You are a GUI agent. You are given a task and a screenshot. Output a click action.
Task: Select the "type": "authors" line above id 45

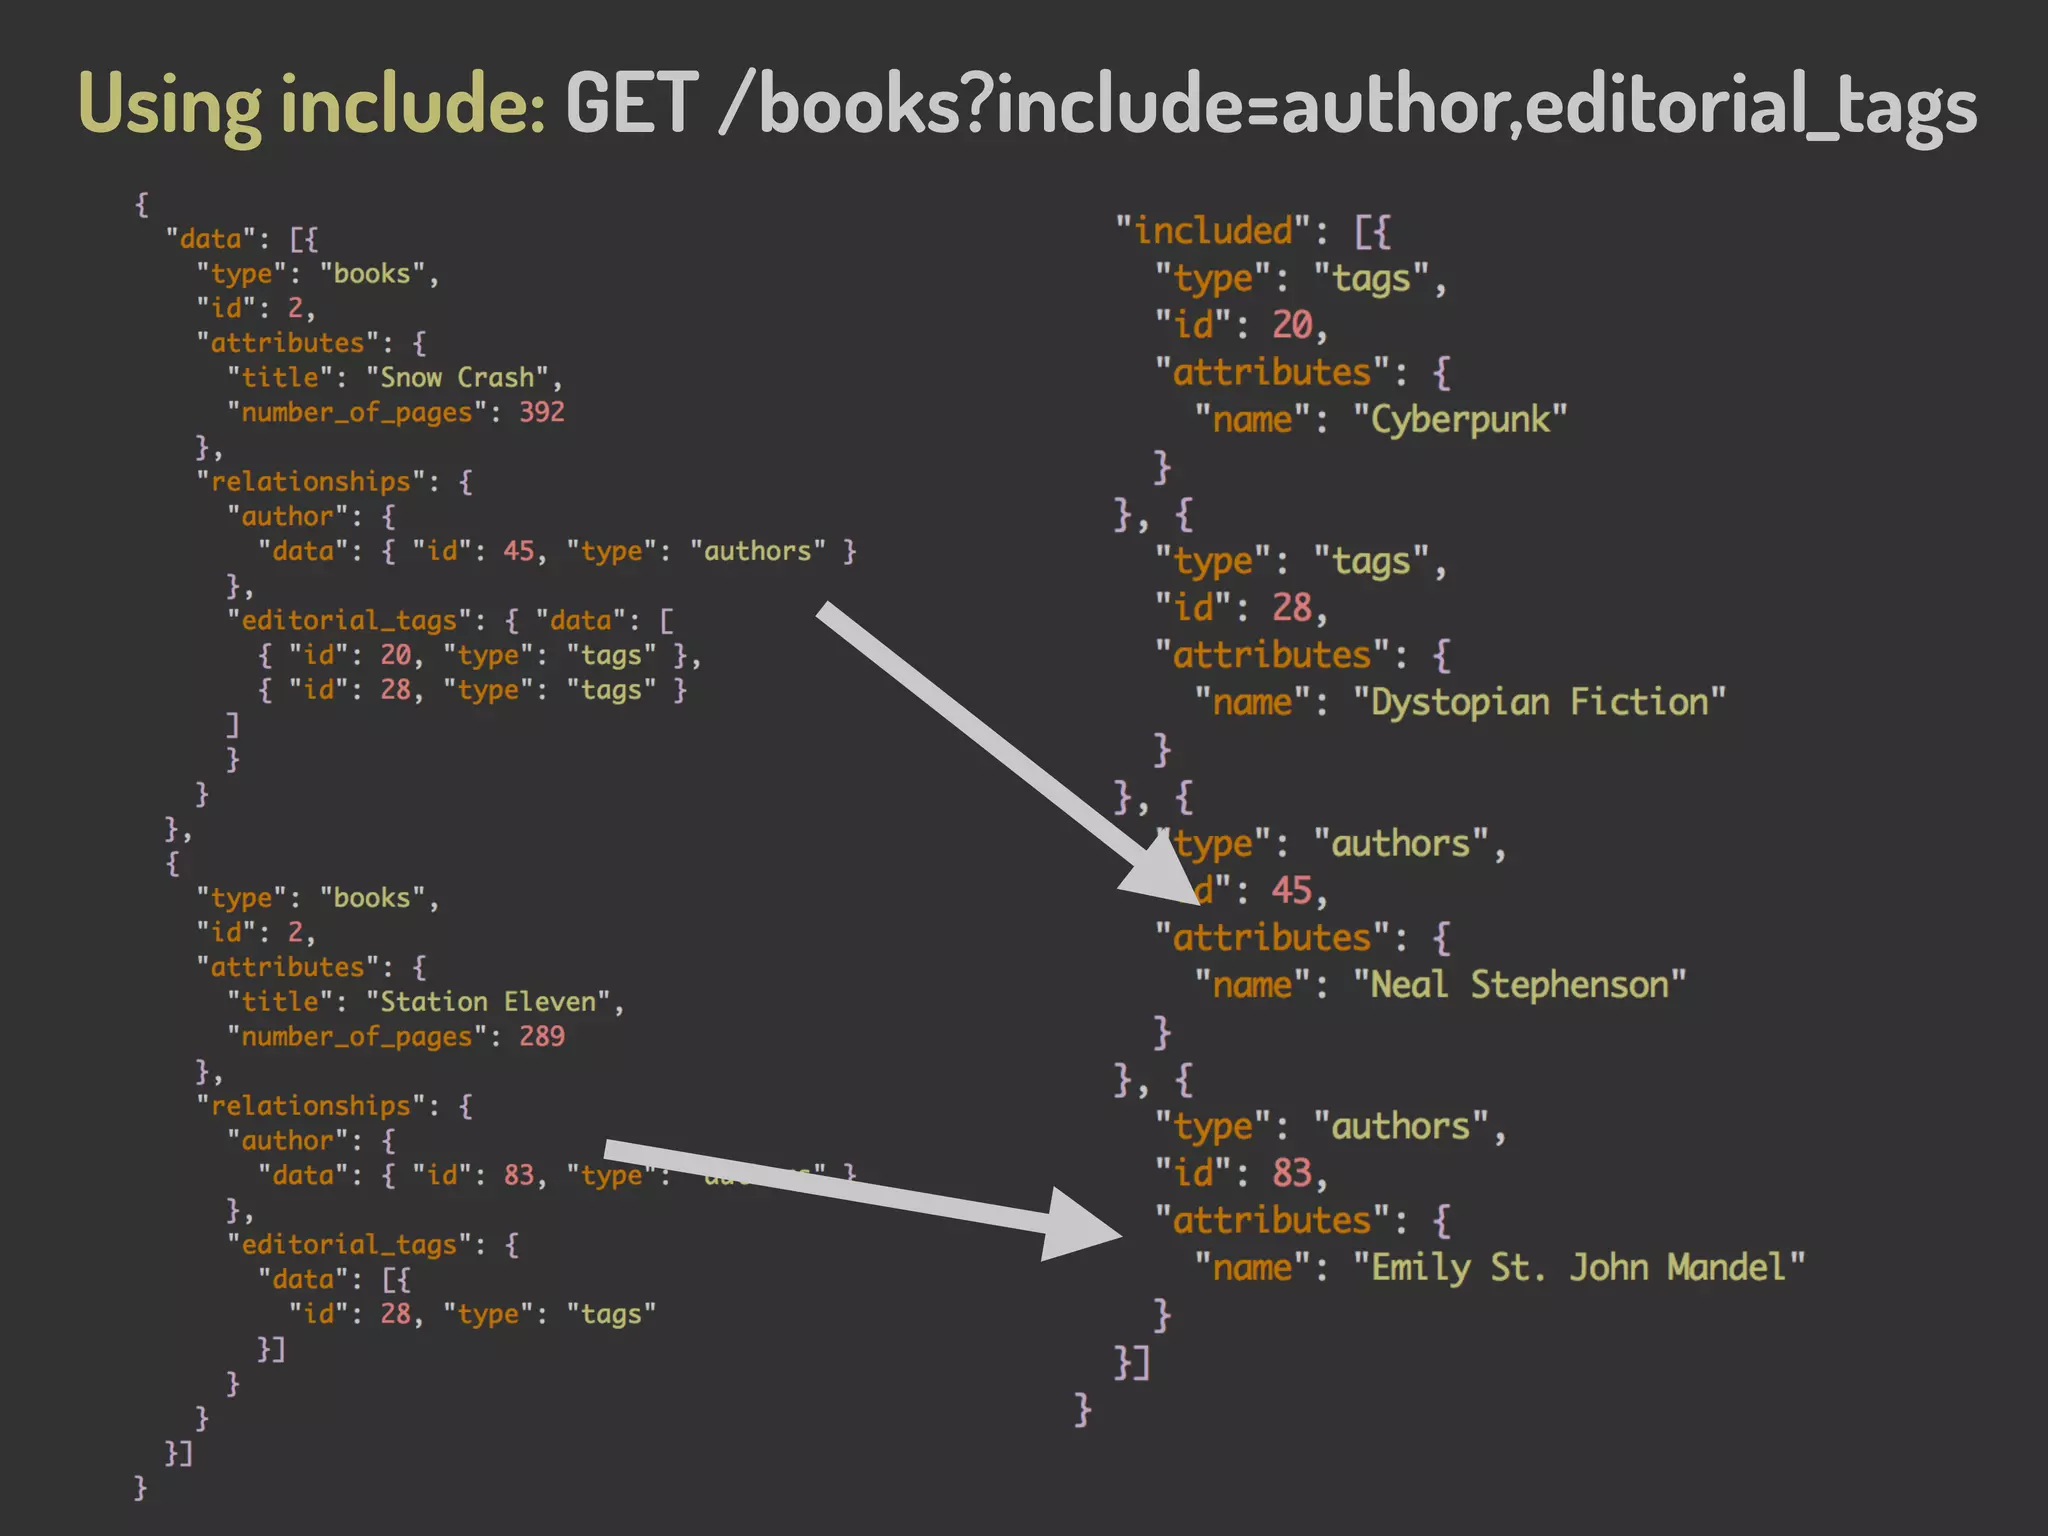(1331, 844)
